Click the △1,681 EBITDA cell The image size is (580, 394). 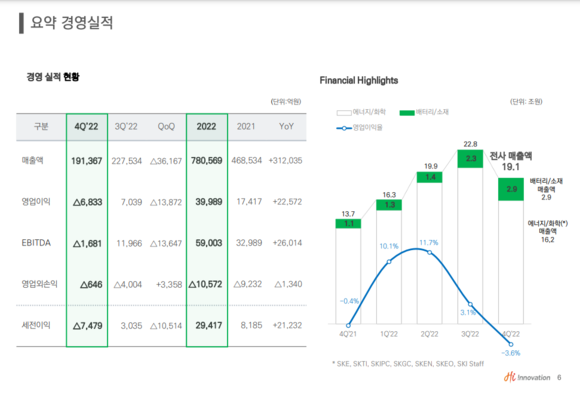[x=88, y=243]
